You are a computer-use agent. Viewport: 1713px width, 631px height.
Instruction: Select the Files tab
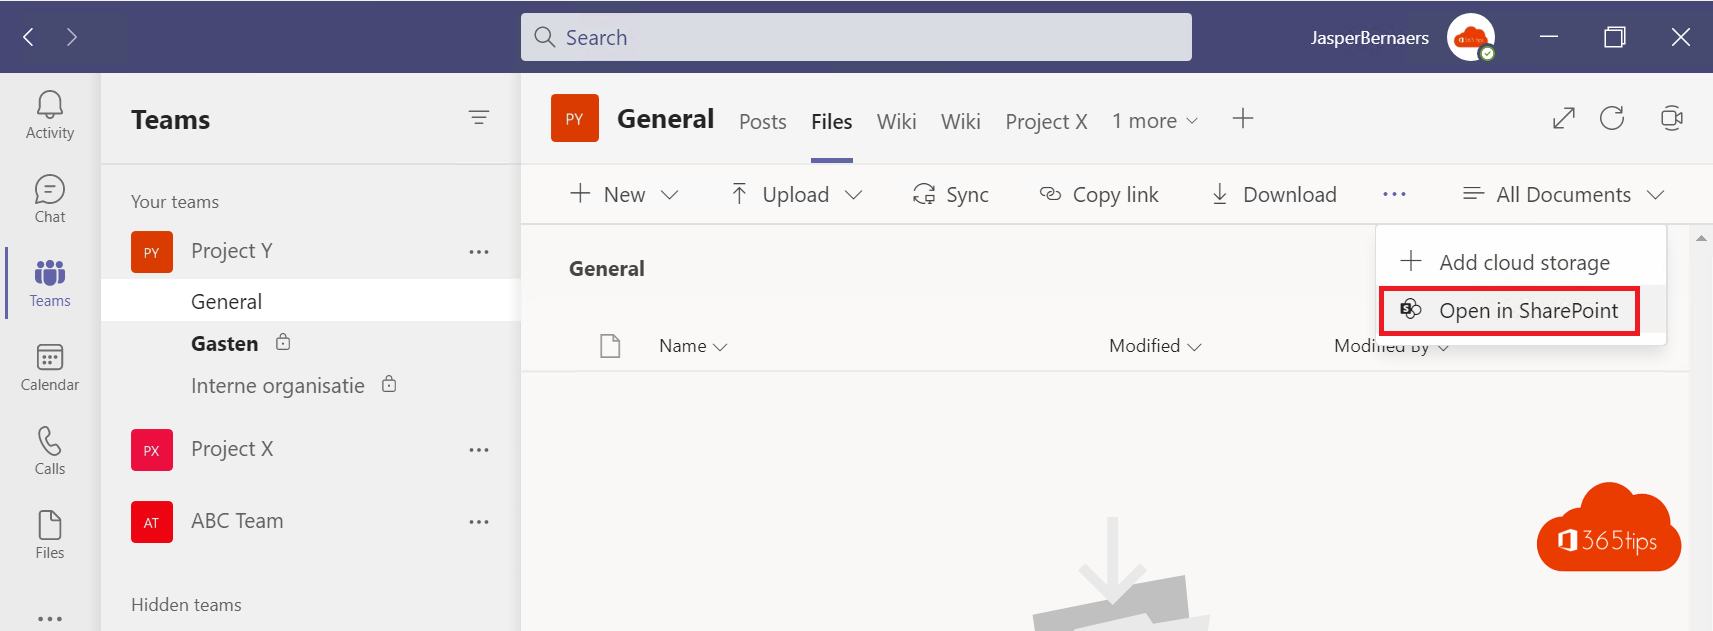click(832, 122)
